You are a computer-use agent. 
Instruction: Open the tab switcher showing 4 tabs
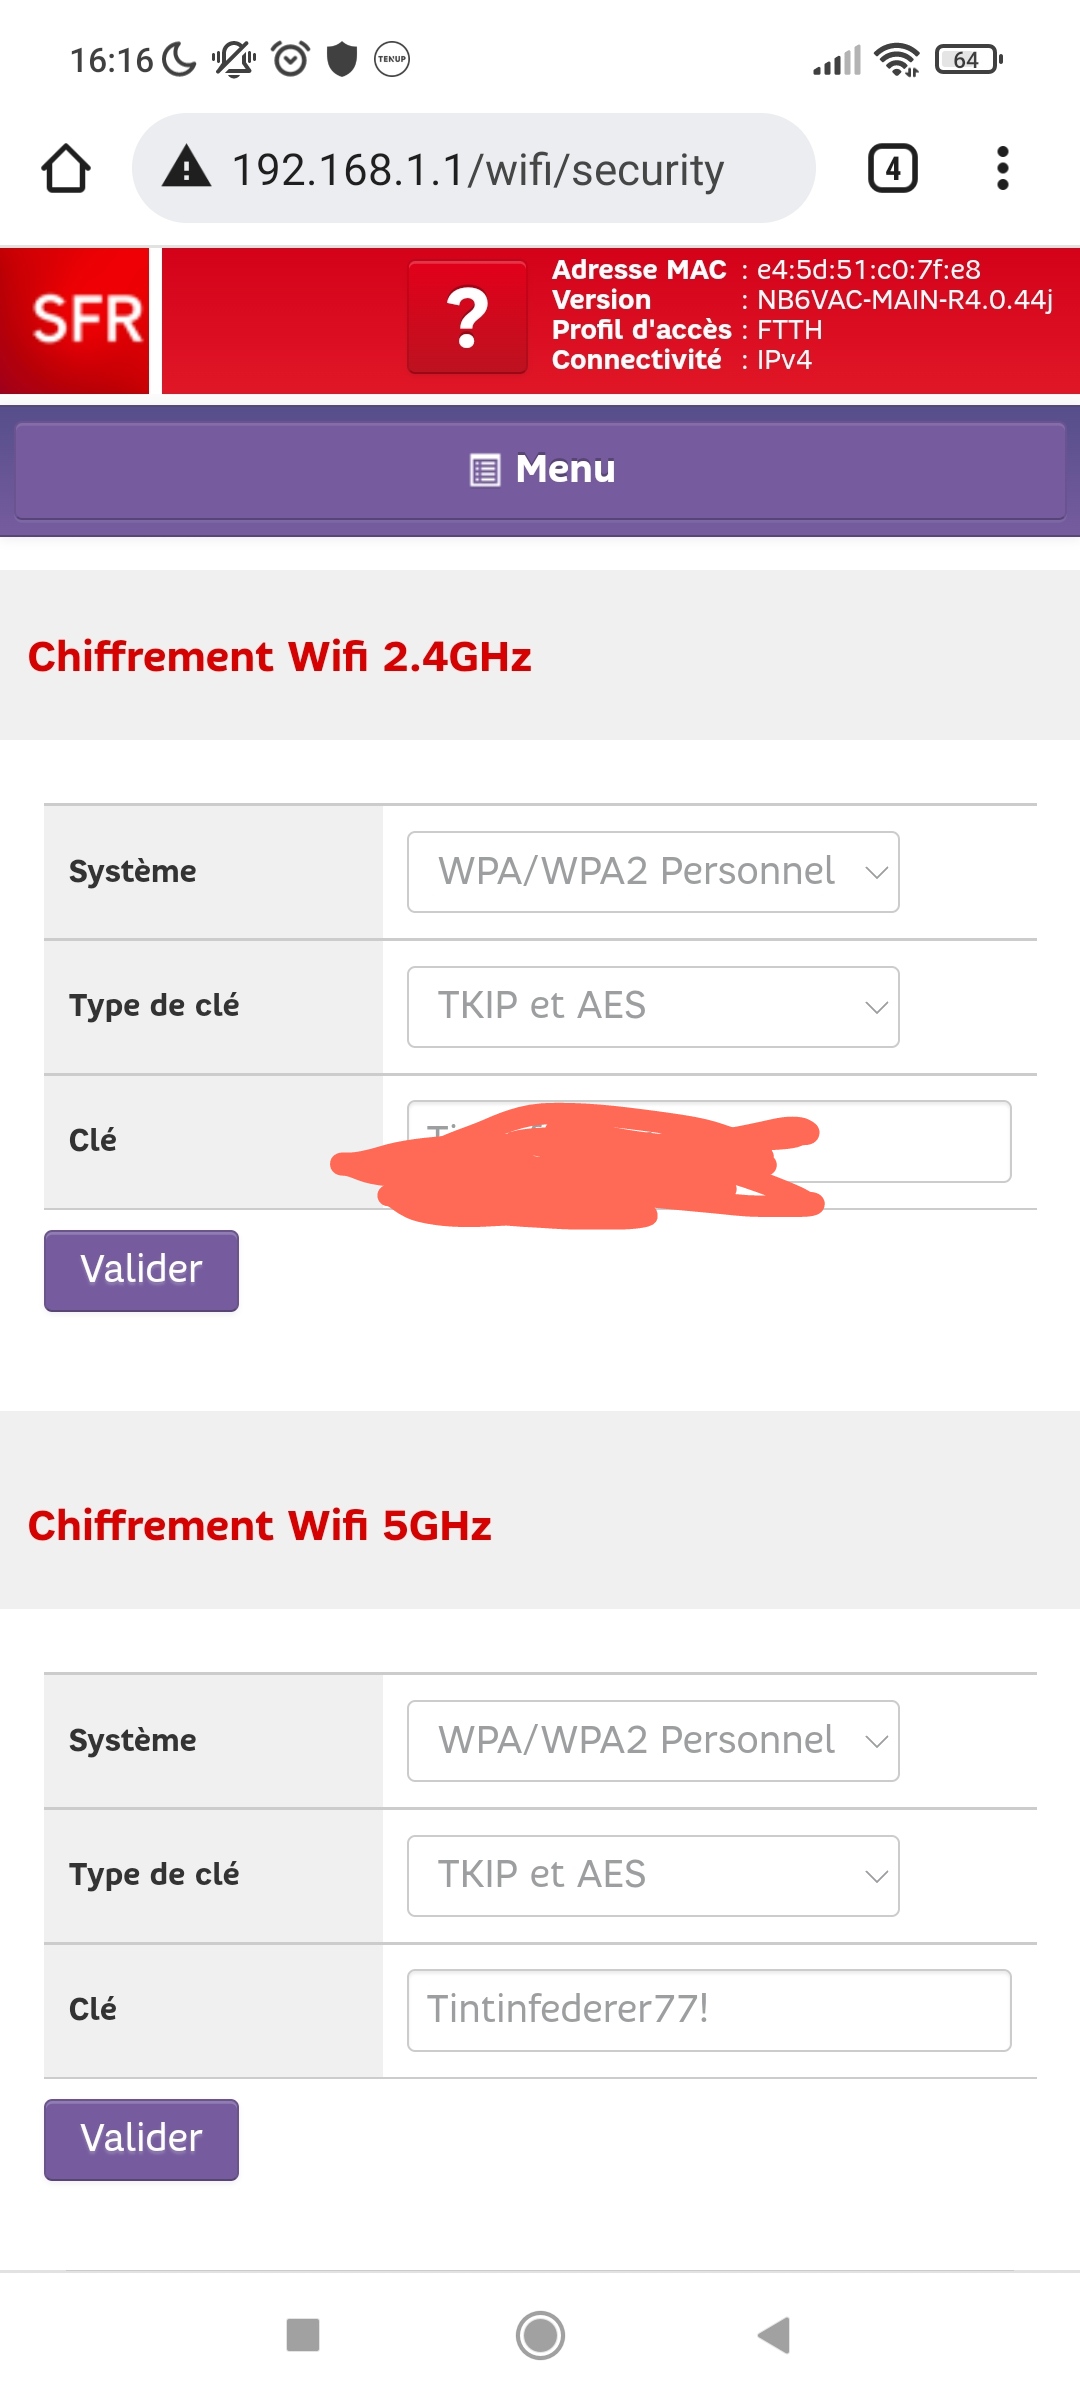(x=892, y=168)
